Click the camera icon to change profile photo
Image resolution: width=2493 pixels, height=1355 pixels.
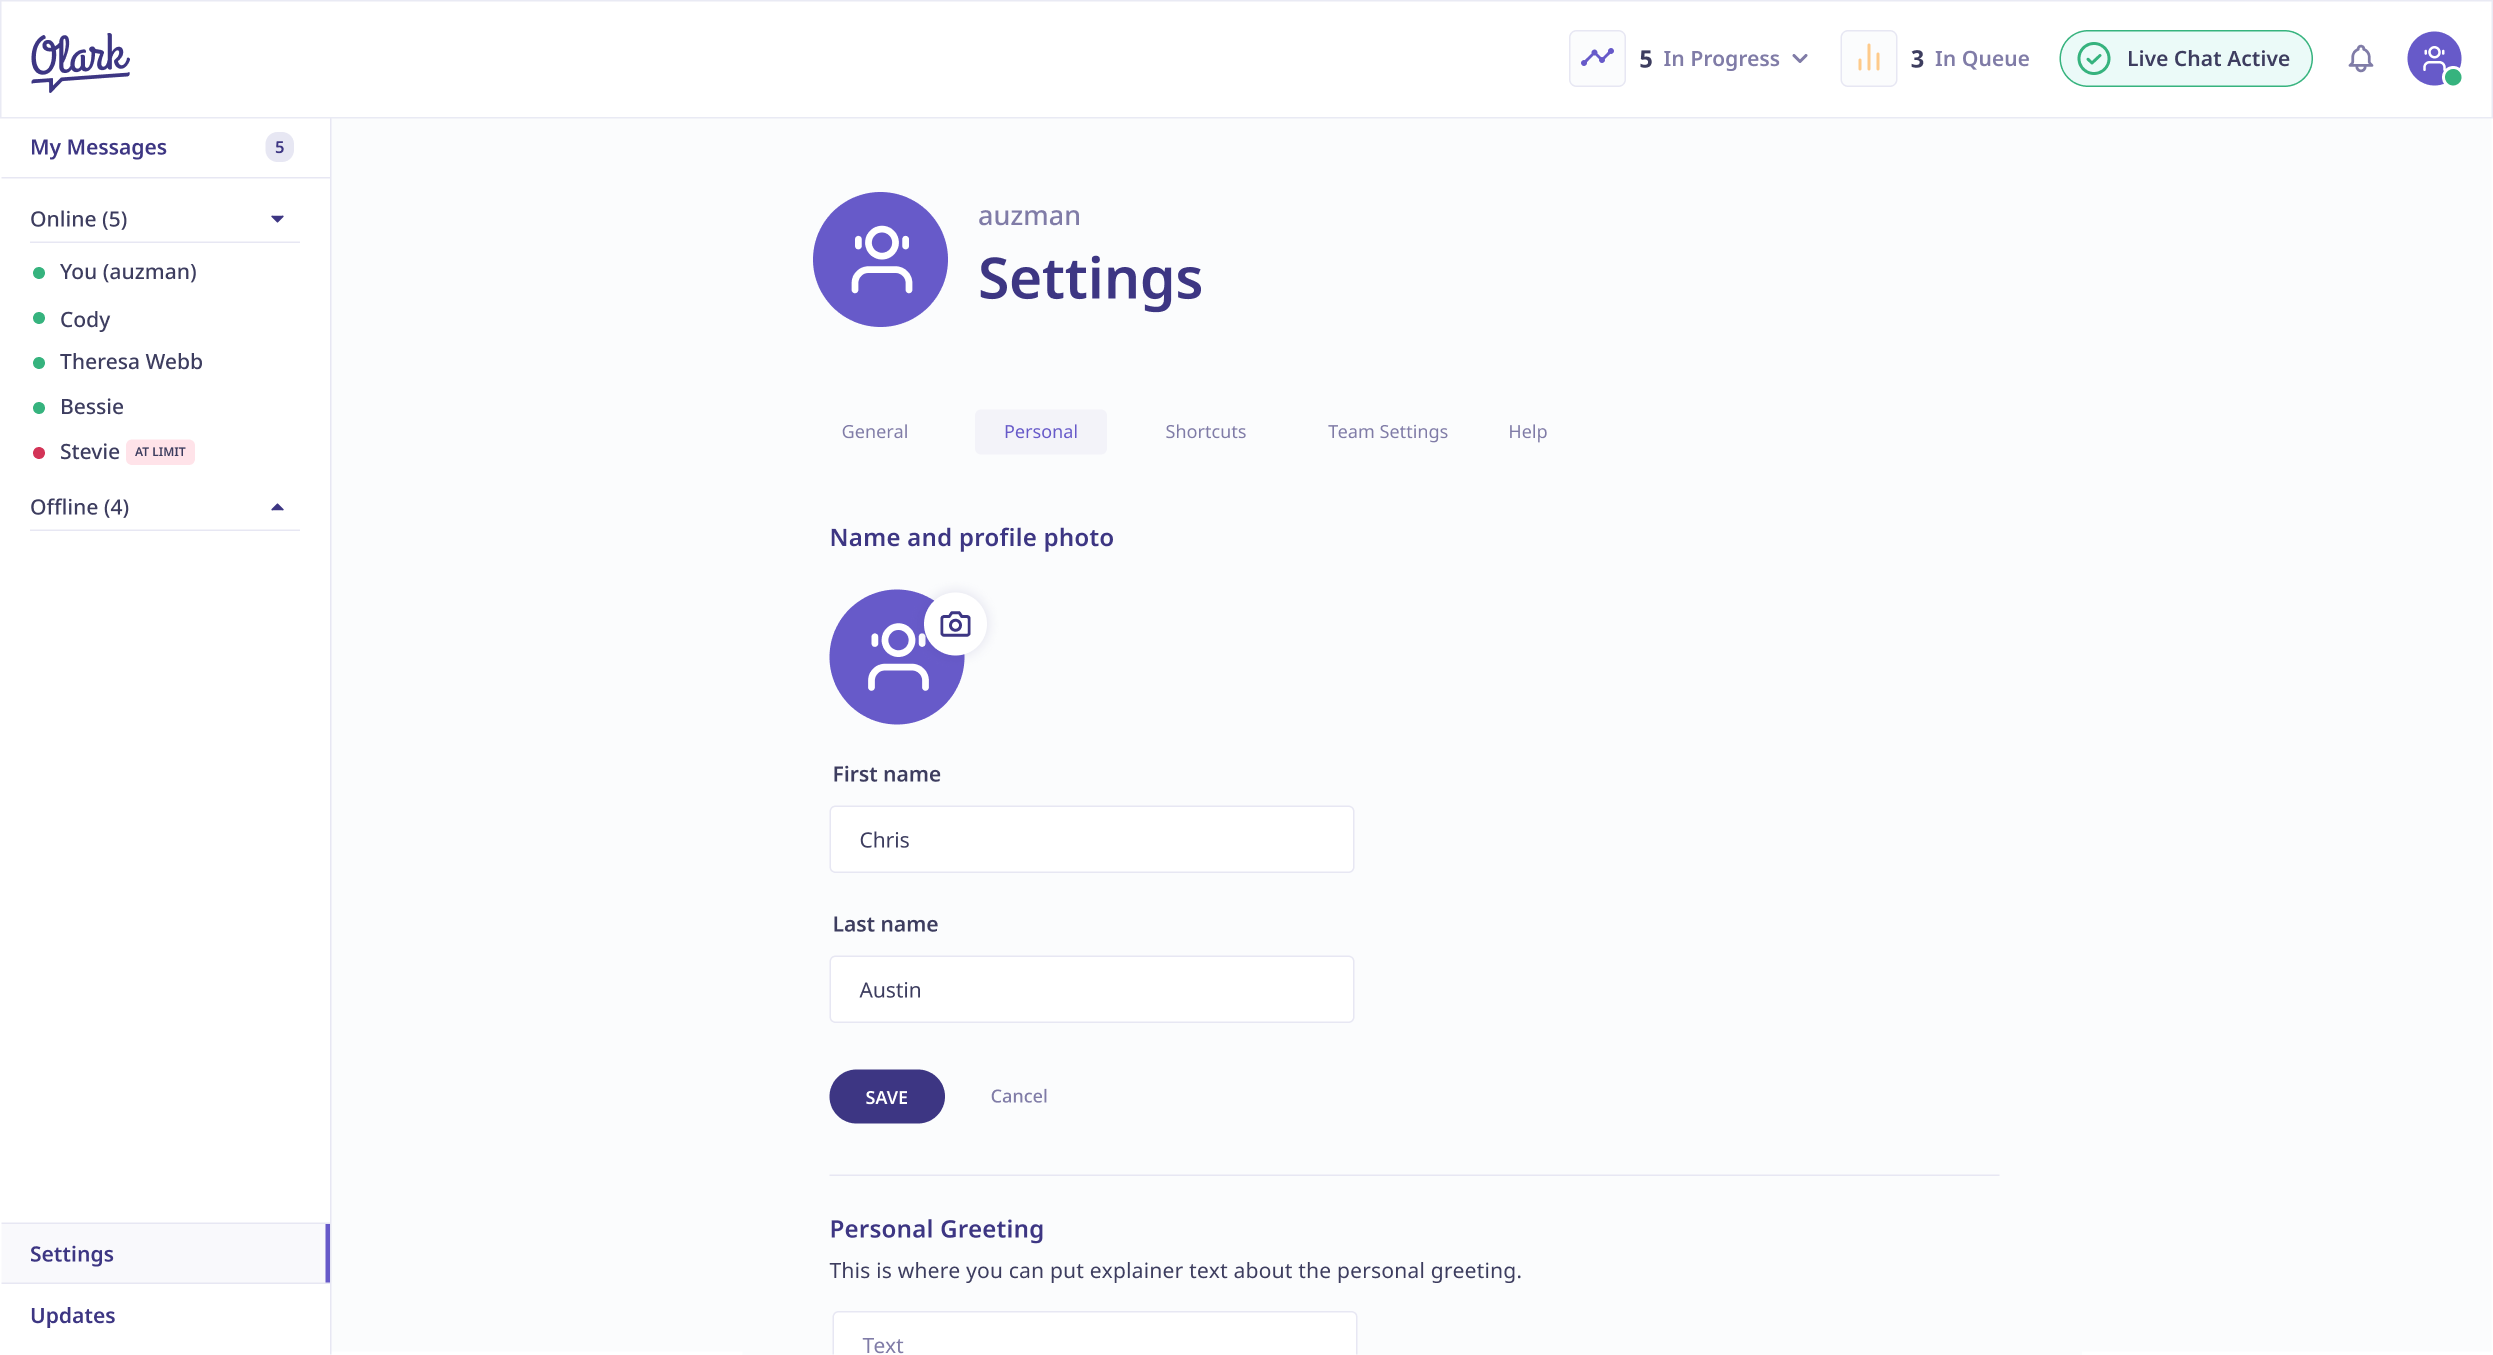[954, 624]
